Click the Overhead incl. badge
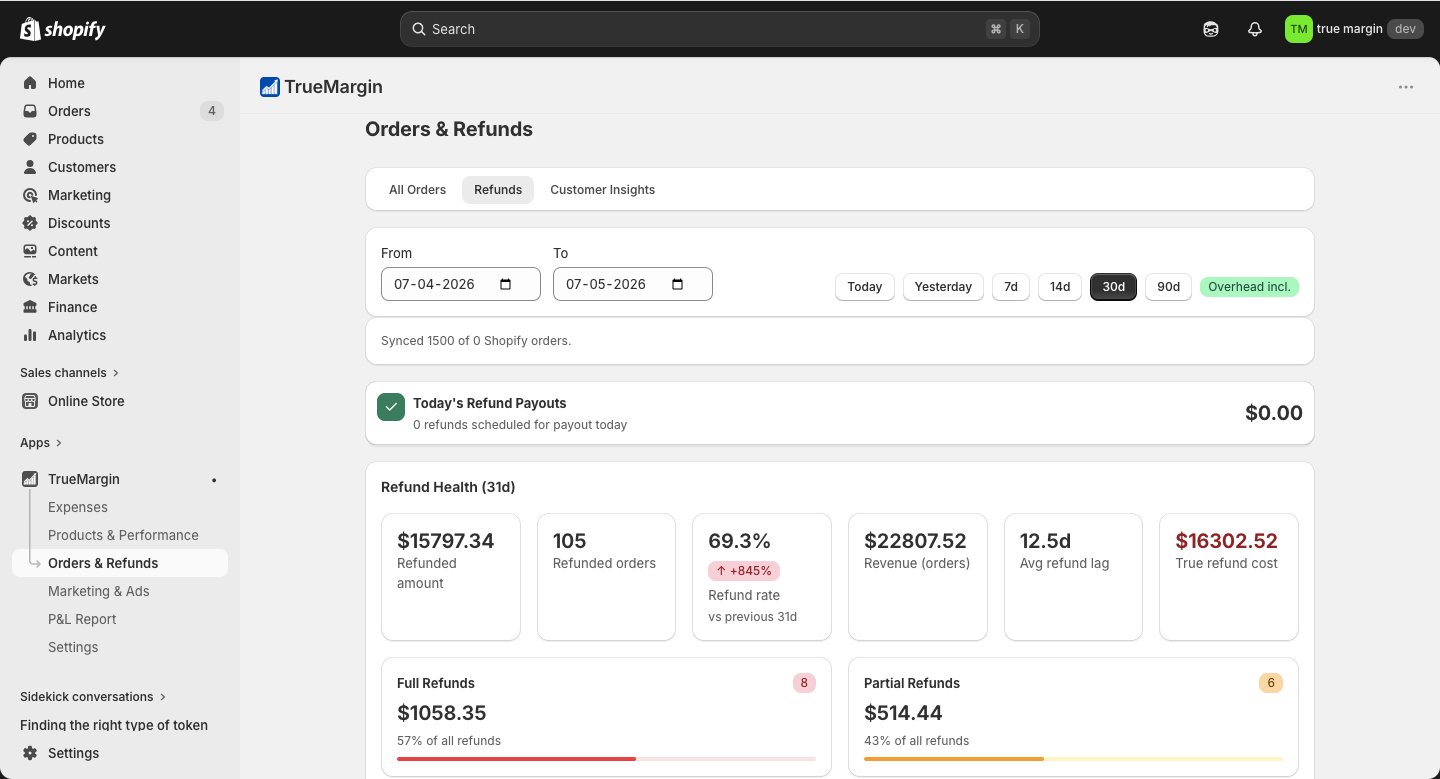 (x=1249, y=287)
